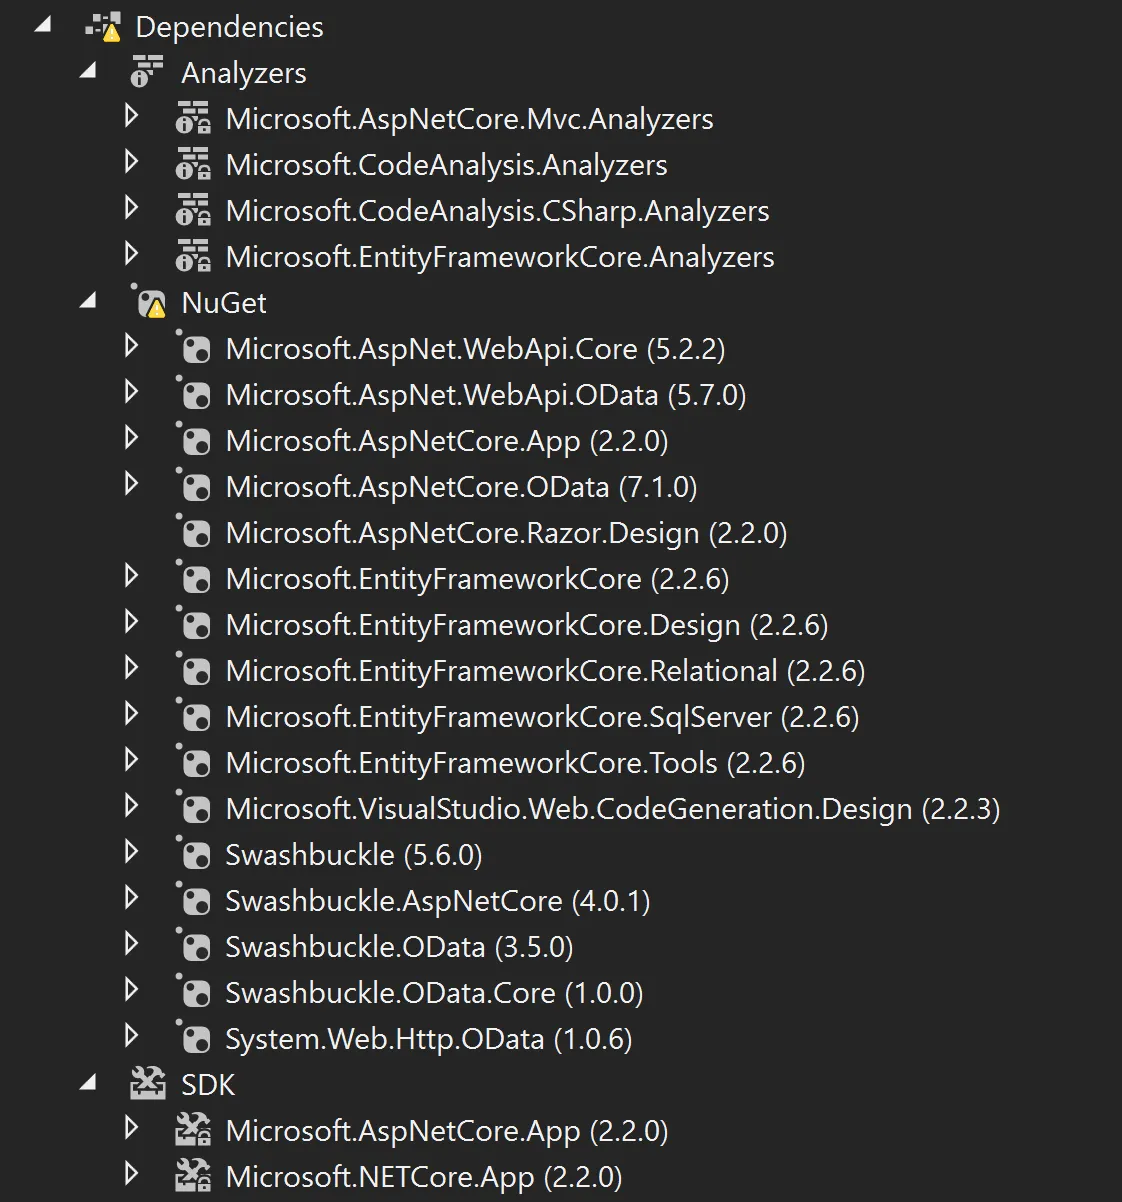Viewport: 1122px width, 1202px height.
Task: Expand Microsoft.CodeAnalysis.CSharp.Analyzers node
Action: [131, 208]
